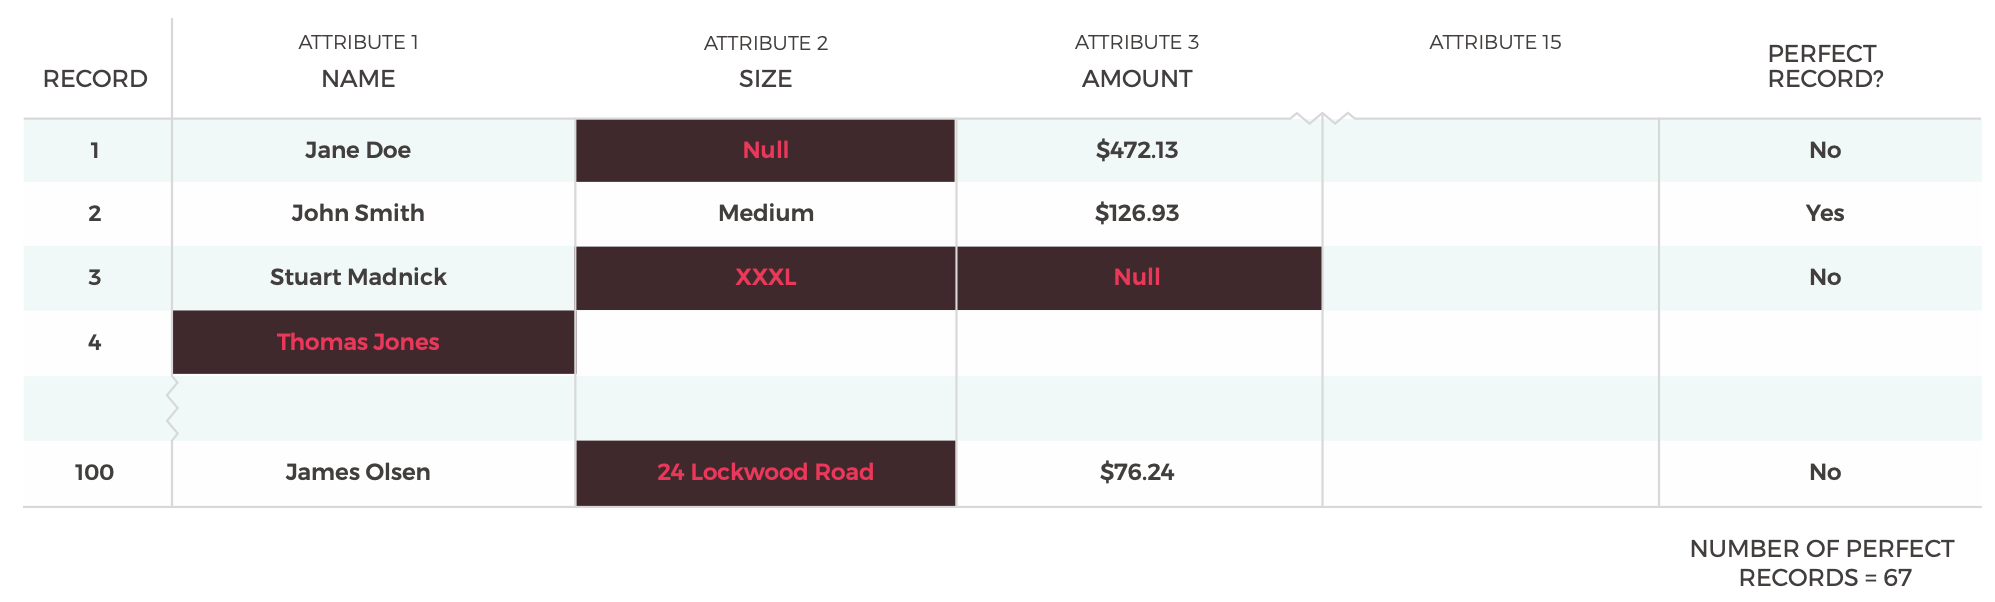Click the Attribute 3 Amount column header
This screenshot has height=602, width=1995.
1137,61
